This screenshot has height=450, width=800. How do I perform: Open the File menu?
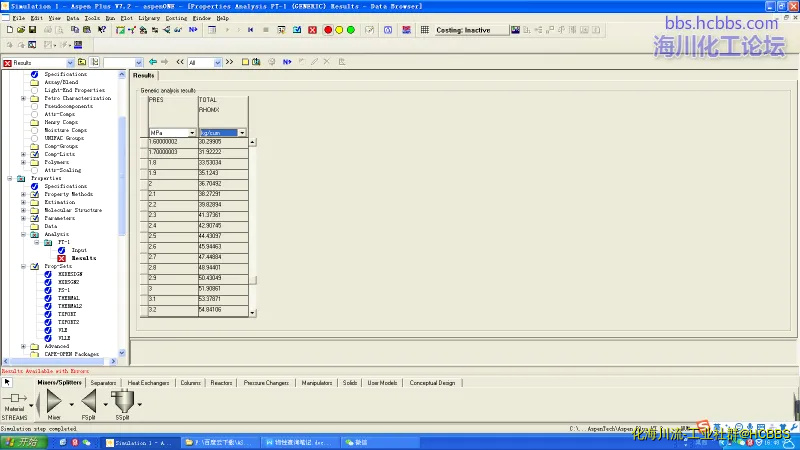(x=18, y=18)
